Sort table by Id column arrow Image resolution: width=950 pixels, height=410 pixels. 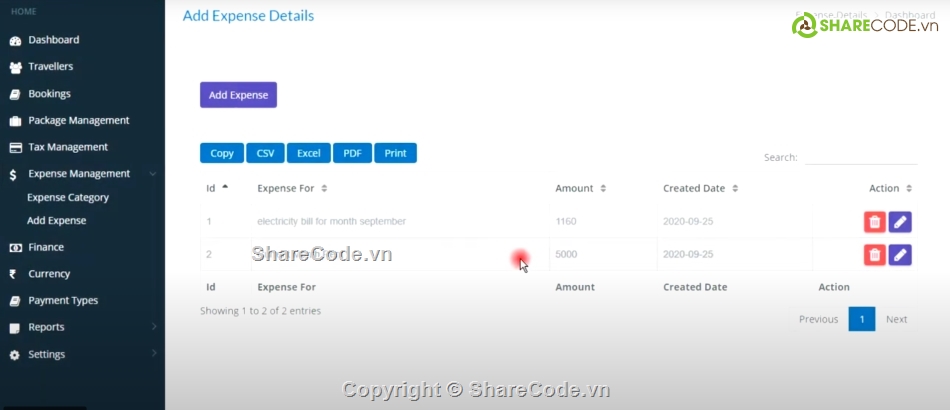225,187
